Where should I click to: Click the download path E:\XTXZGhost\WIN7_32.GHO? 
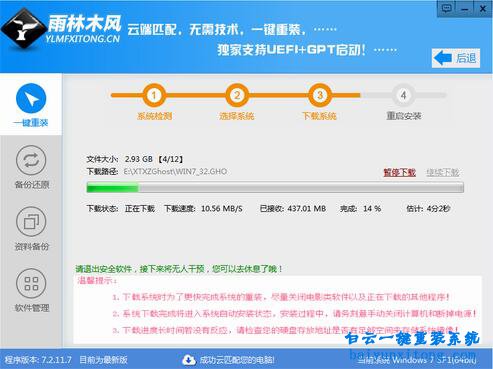[x=175, y=172]
